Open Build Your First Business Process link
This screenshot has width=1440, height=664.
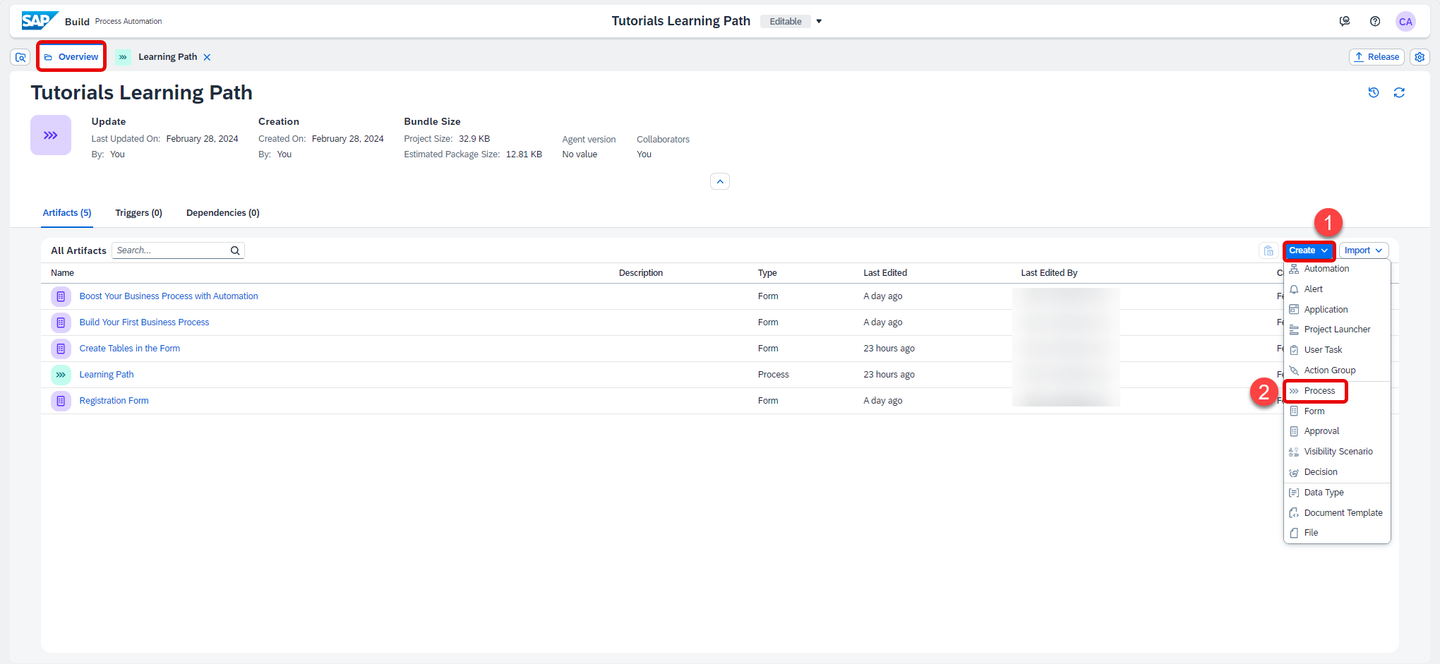coord(144,323)
